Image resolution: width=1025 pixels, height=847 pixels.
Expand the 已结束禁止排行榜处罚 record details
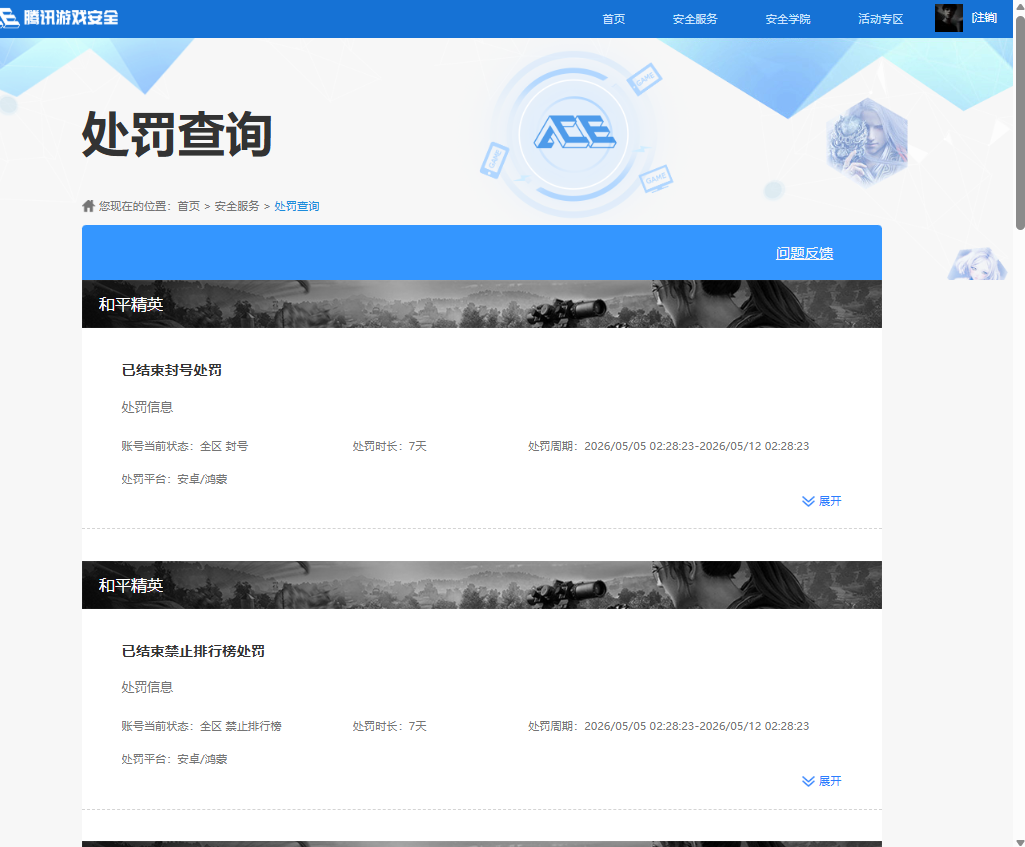pos(822,781)
